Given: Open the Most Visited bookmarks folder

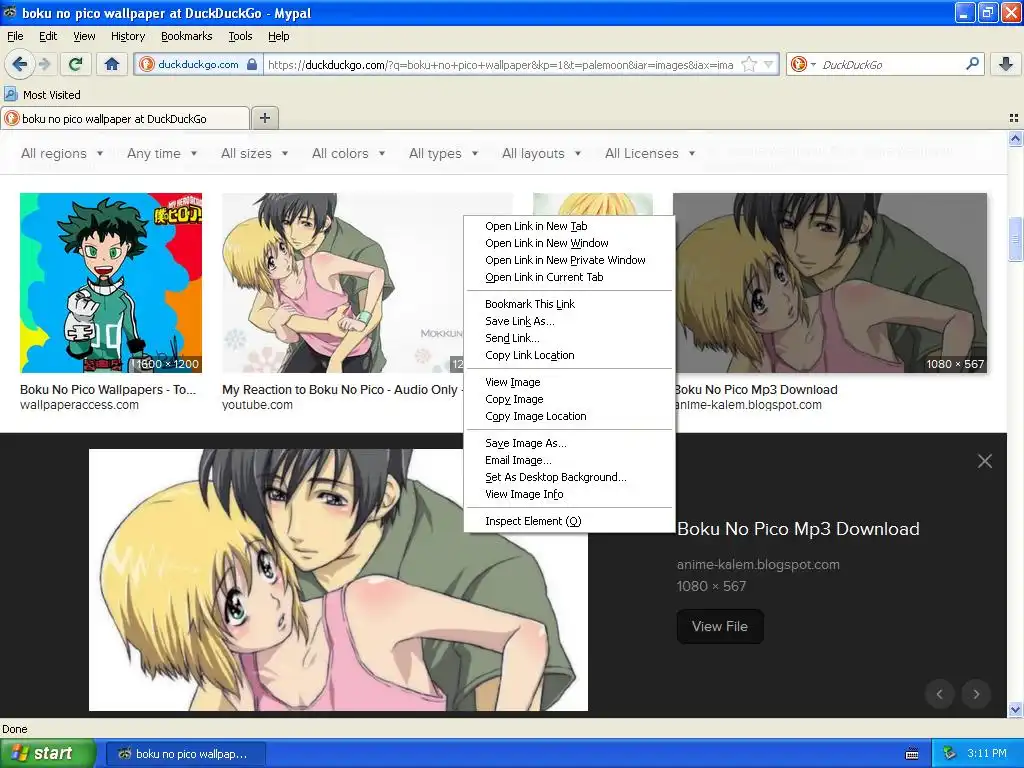Looking at the screenshot, I should (42, 95).
